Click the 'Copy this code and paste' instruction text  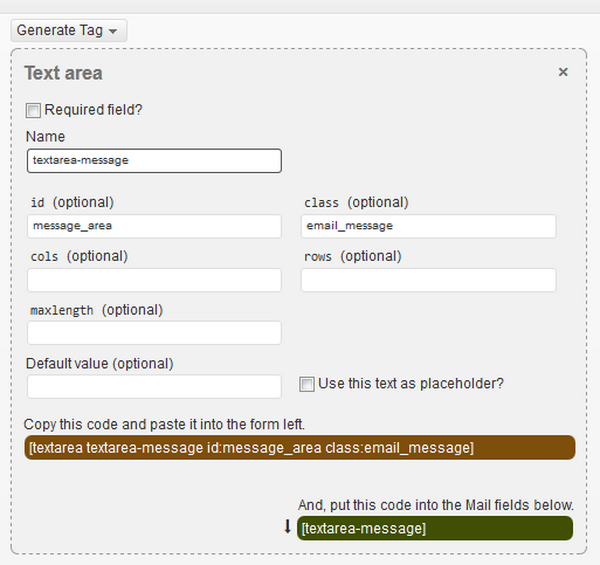pyautogui.click(x=164, y=424)
